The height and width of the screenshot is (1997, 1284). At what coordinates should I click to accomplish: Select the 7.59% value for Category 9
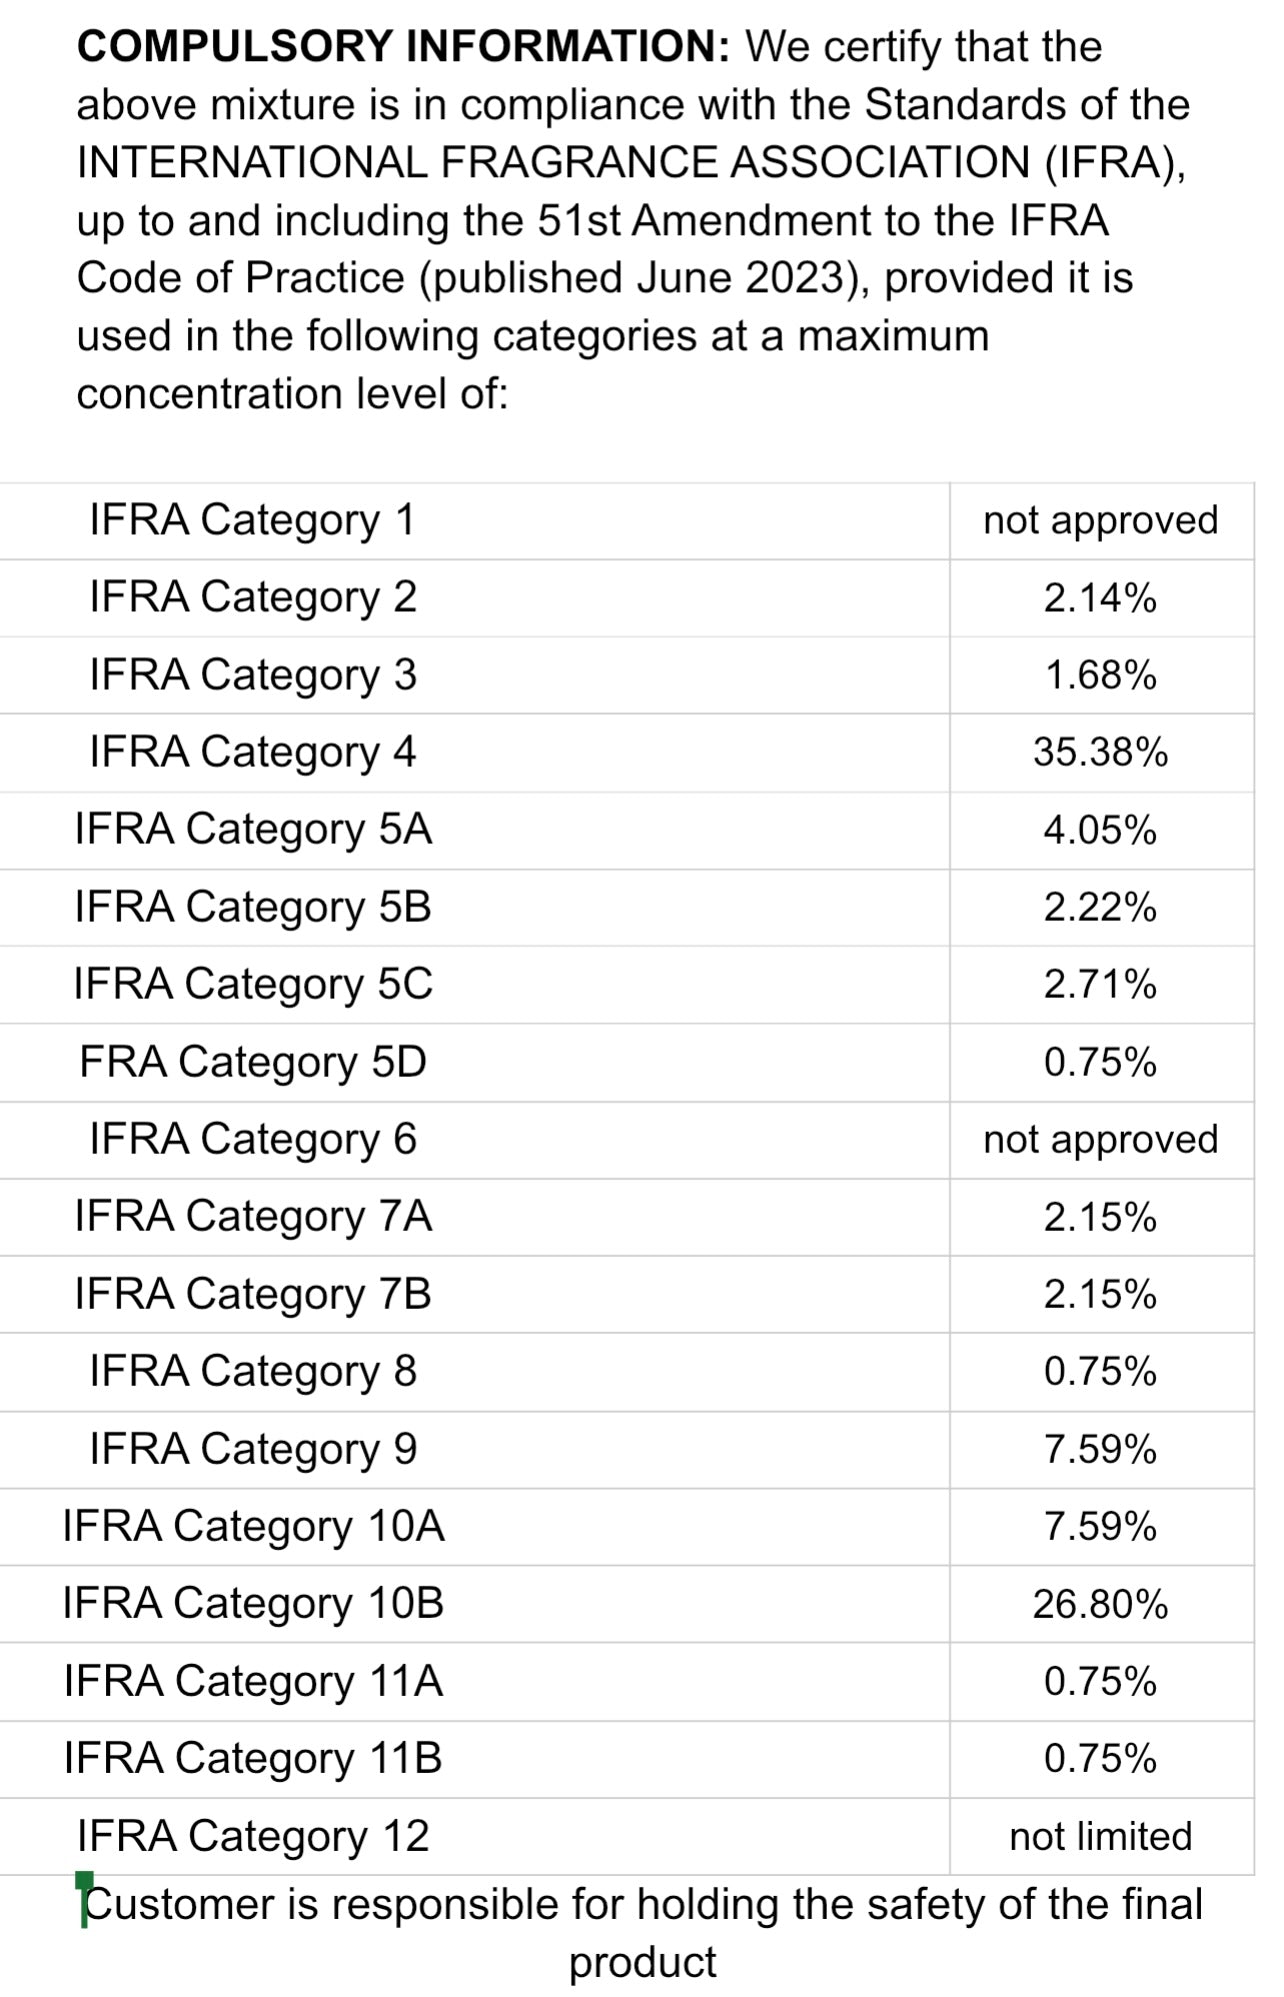1100,1449
